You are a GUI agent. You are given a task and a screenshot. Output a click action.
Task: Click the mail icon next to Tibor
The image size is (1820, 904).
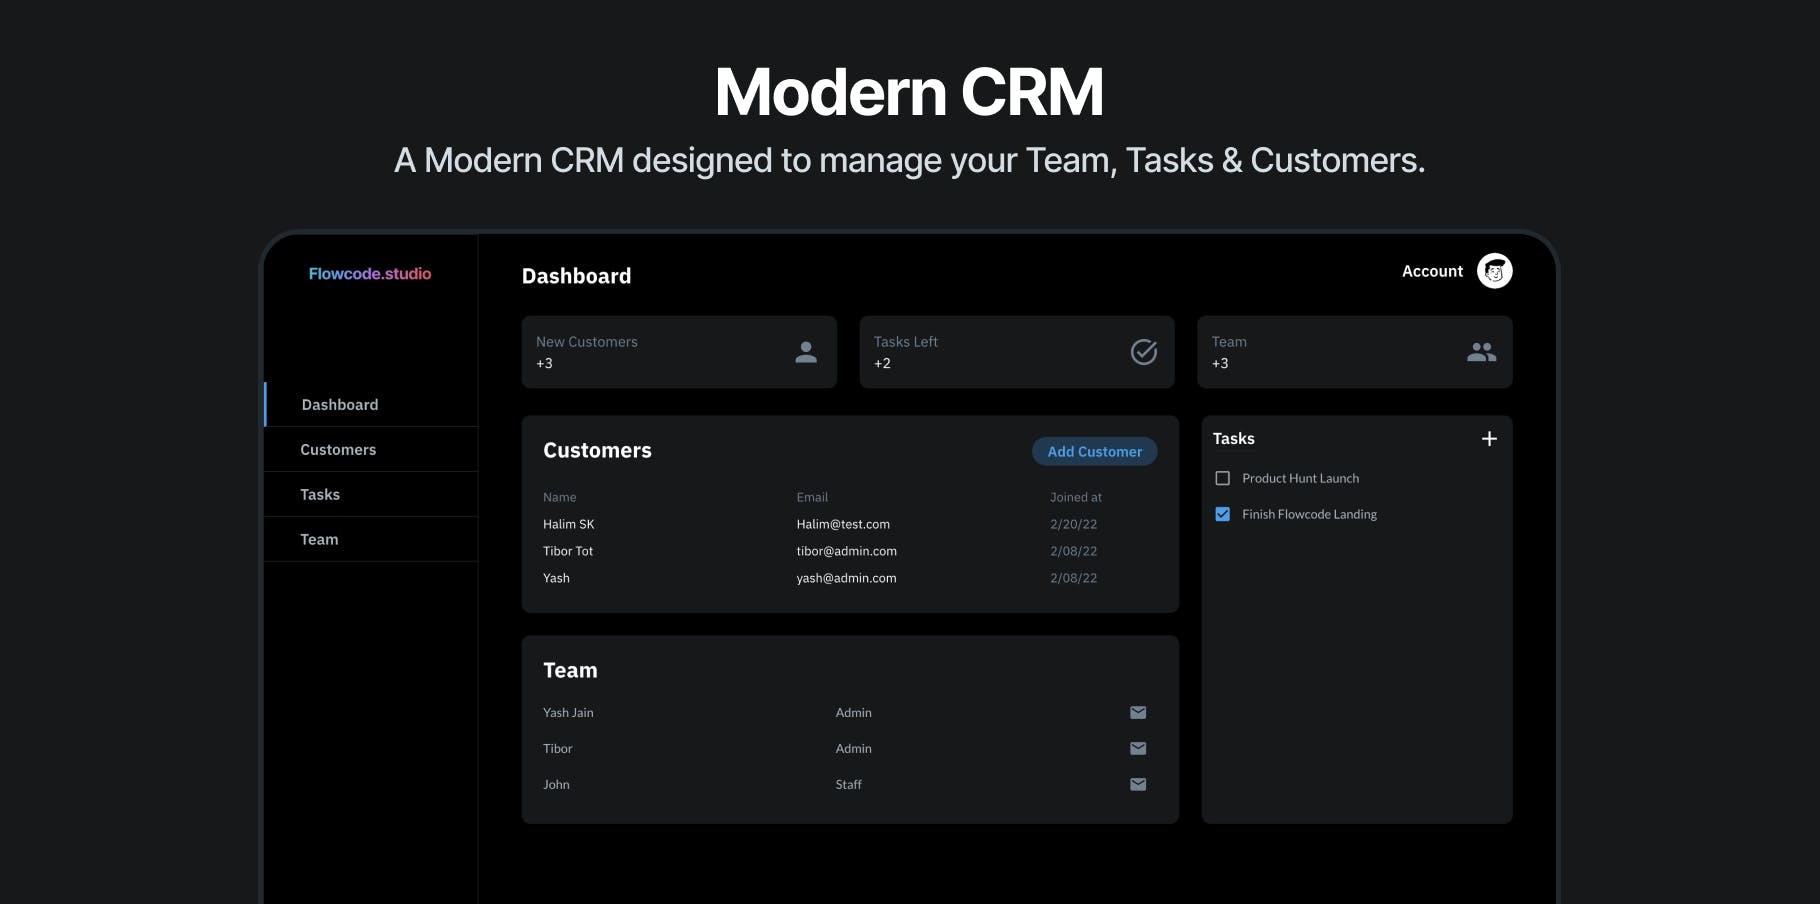(x=1137, y=748)
